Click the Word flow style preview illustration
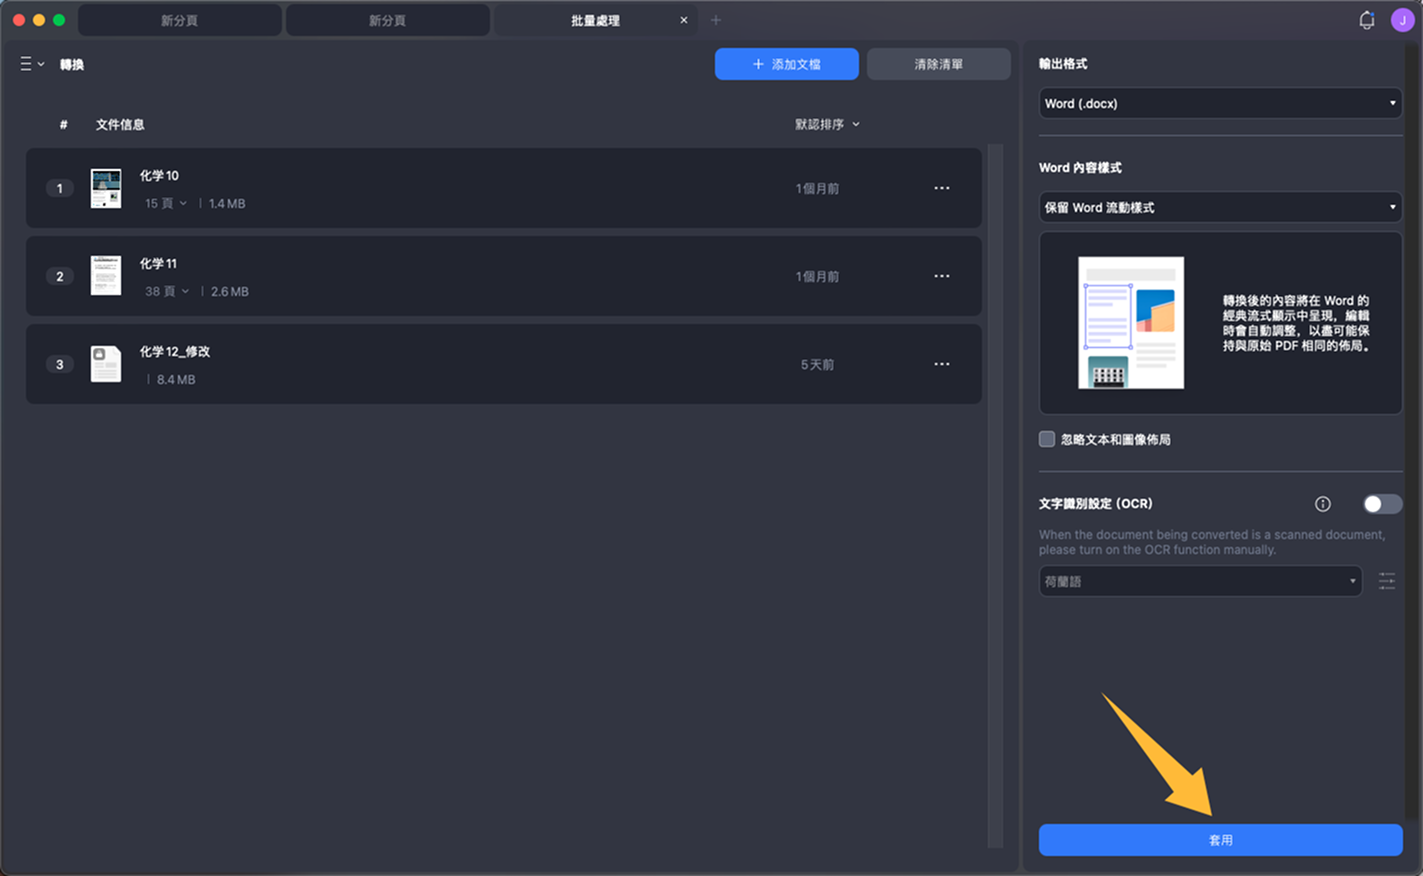Viewport: 1423px width, 876px height. (x=1131, y=323)
